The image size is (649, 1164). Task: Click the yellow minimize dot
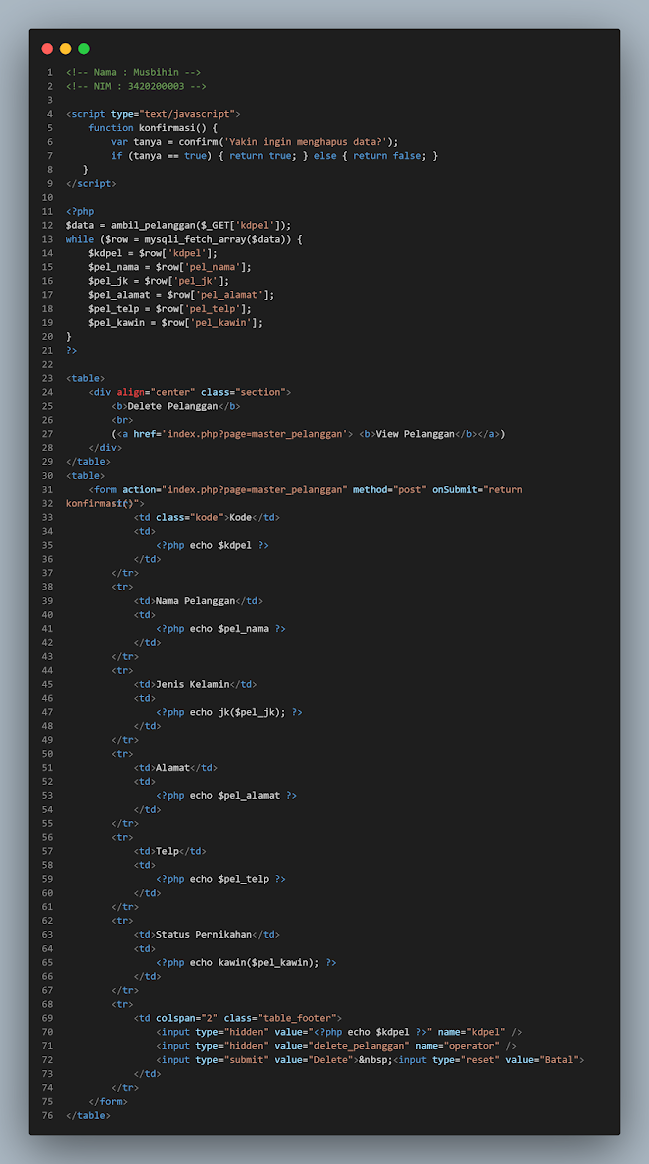tap(65, 49)
